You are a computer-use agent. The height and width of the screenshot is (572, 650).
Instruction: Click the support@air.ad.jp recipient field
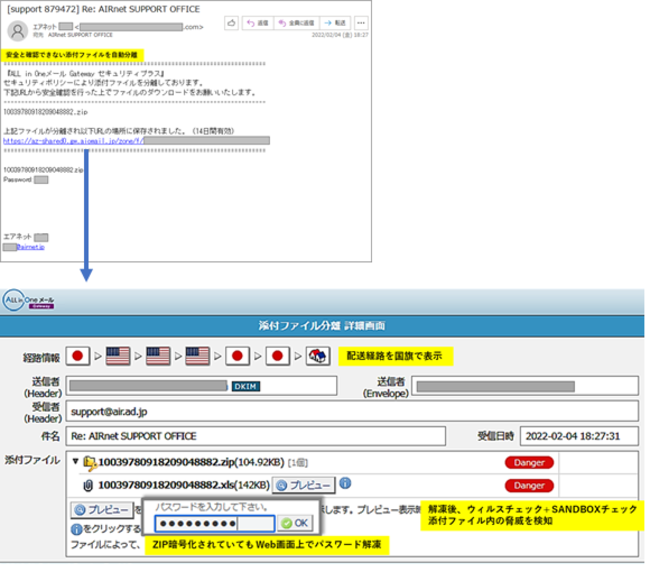(x=352, y=412)
